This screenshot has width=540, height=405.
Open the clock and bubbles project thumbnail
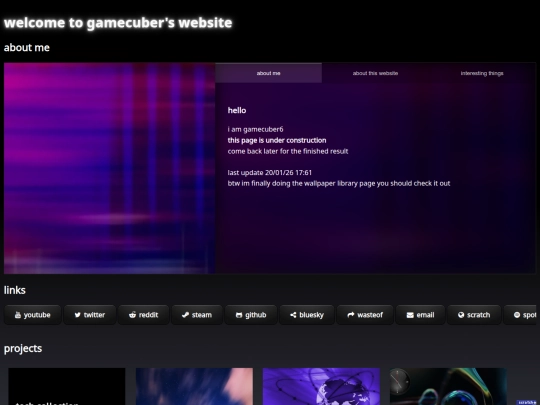pos(448,386)
